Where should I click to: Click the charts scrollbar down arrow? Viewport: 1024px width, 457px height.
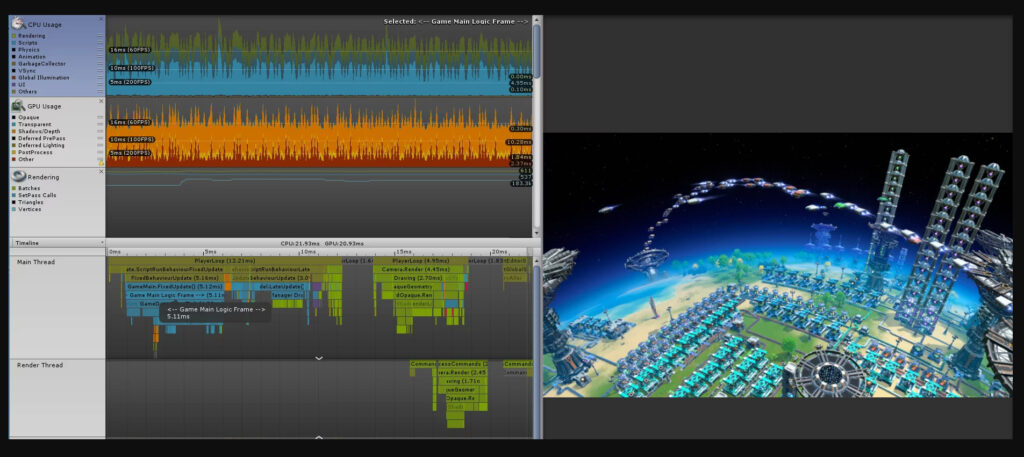(537, 232)
